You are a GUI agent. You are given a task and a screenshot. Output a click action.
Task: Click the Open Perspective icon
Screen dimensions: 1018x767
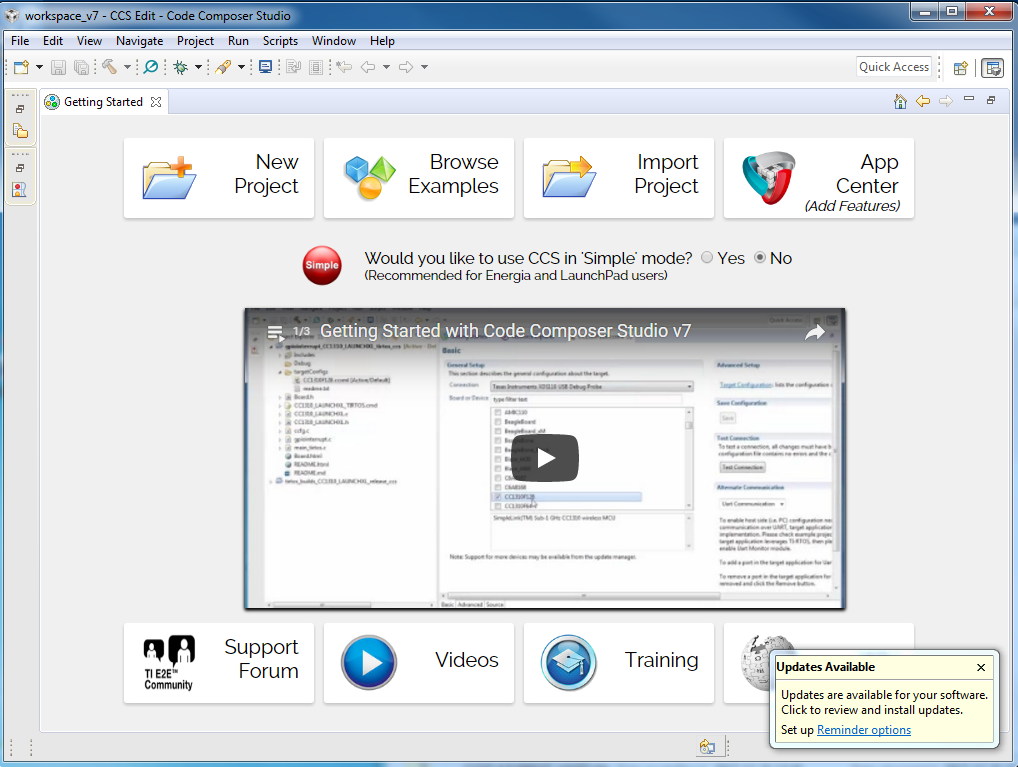pyautogui.click(x=961, y=68)
